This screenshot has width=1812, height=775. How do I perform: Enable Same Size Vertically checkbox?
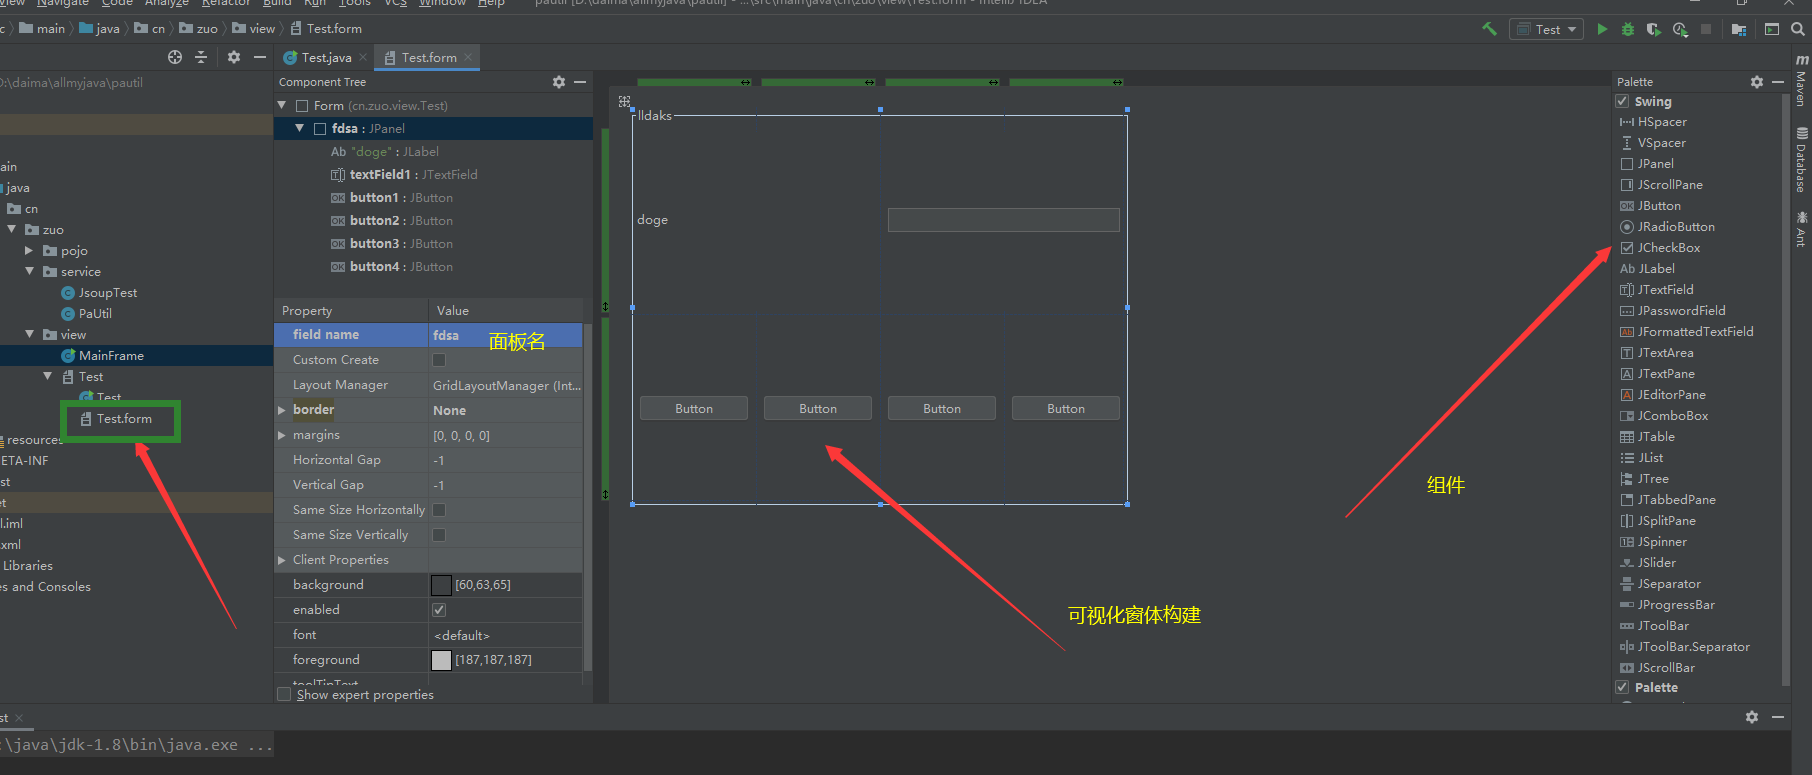439,535
